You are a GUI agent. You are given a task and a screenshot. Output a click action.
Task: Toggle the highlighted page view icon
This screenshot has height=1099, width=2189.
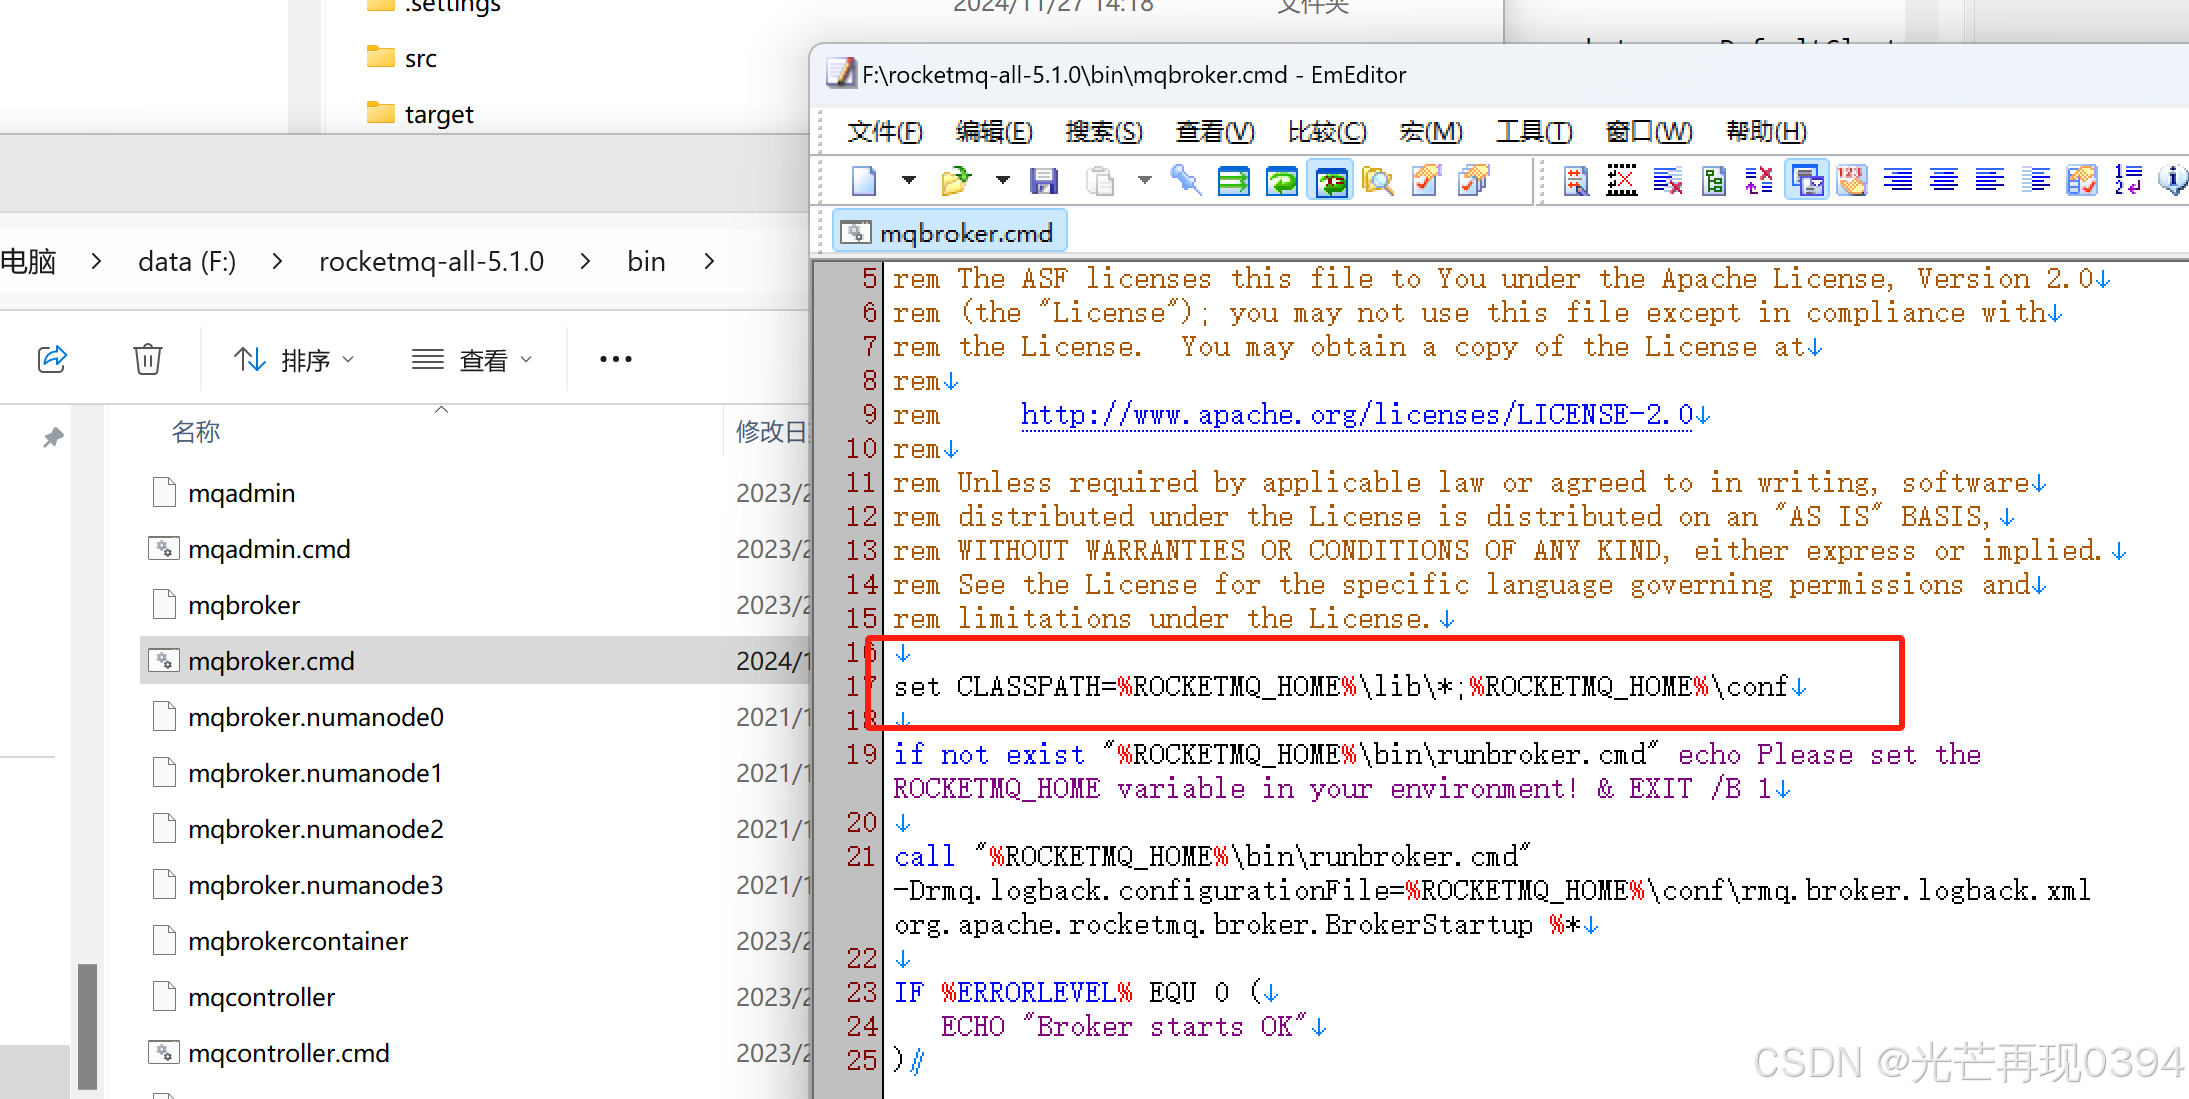pos(1807,180)
